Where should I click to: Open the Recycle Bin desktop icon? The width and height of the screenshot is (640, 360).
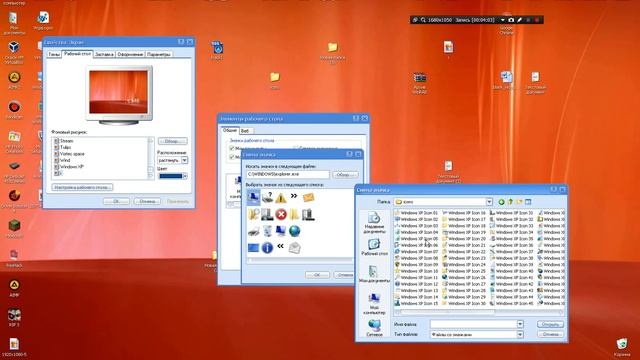click(622, 347)
